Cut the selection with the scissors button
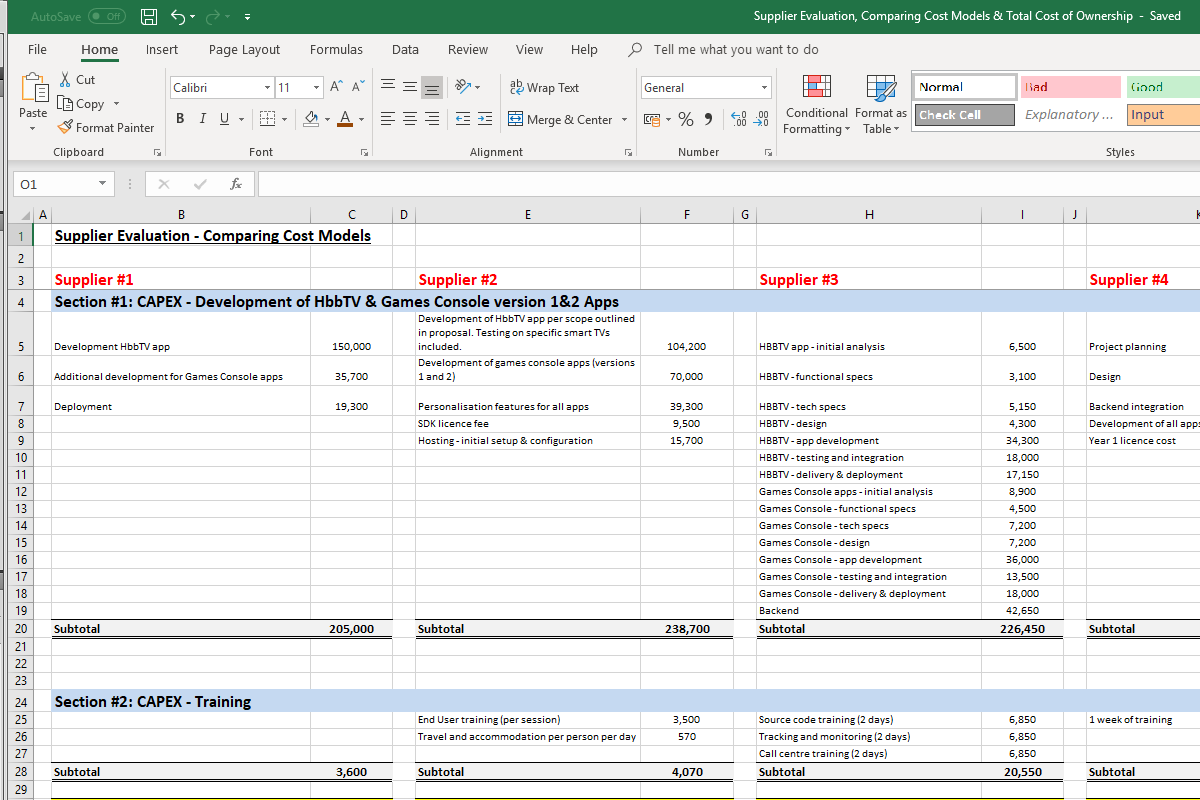Viewport: 1200px width, 800px height. [77, 80]
